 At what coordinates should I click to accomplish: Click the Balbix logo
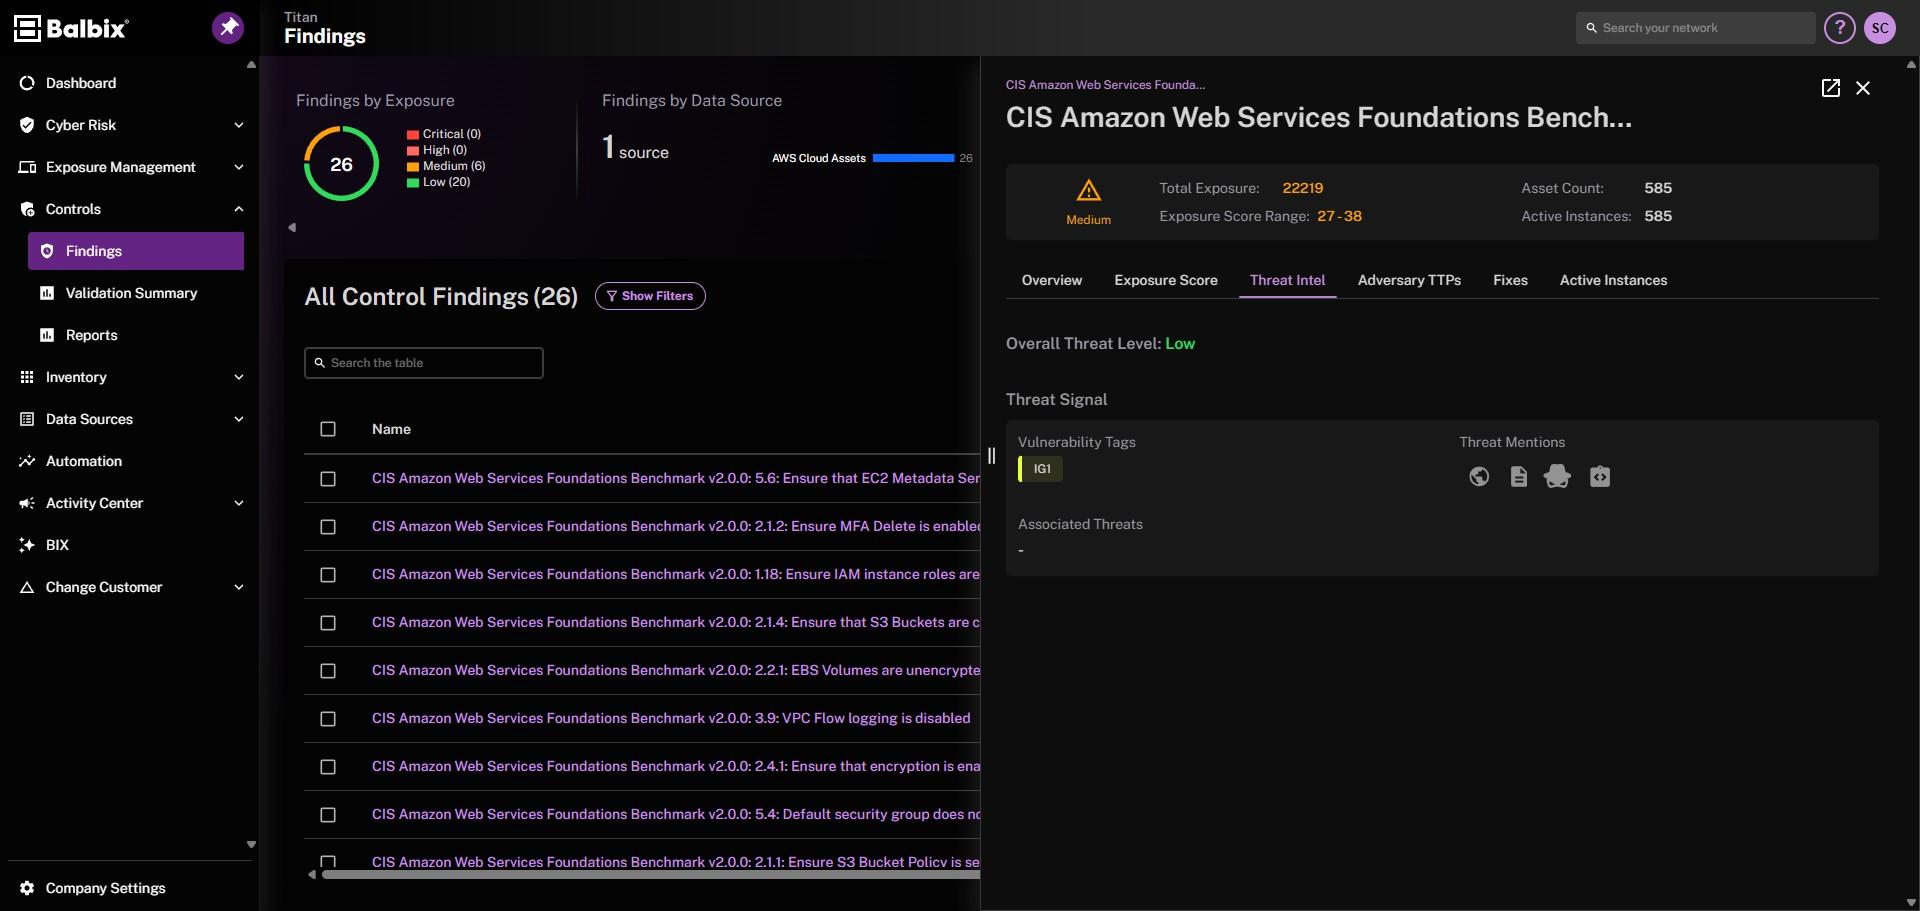coord(70,28)
